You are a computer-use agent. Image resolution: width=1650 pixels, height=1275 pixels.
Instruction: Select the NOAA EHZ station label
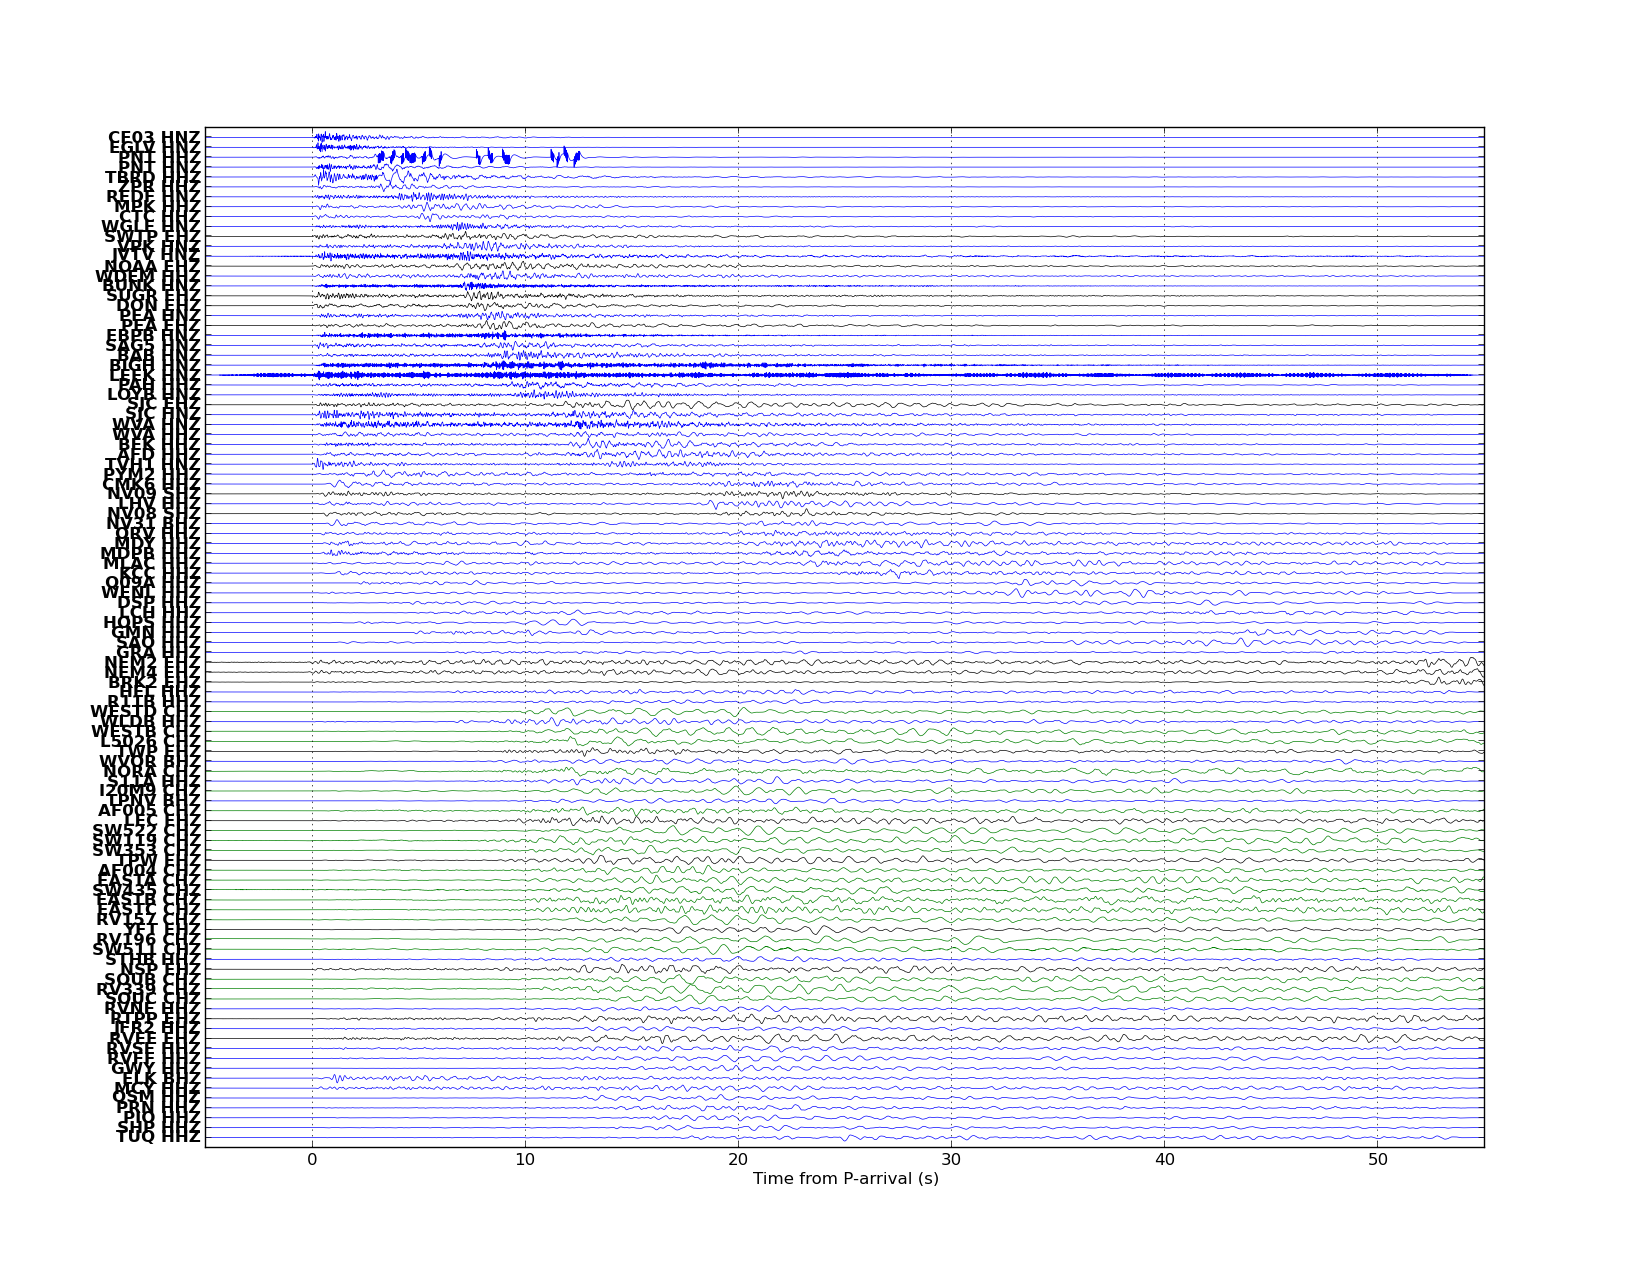pos(152,266)
